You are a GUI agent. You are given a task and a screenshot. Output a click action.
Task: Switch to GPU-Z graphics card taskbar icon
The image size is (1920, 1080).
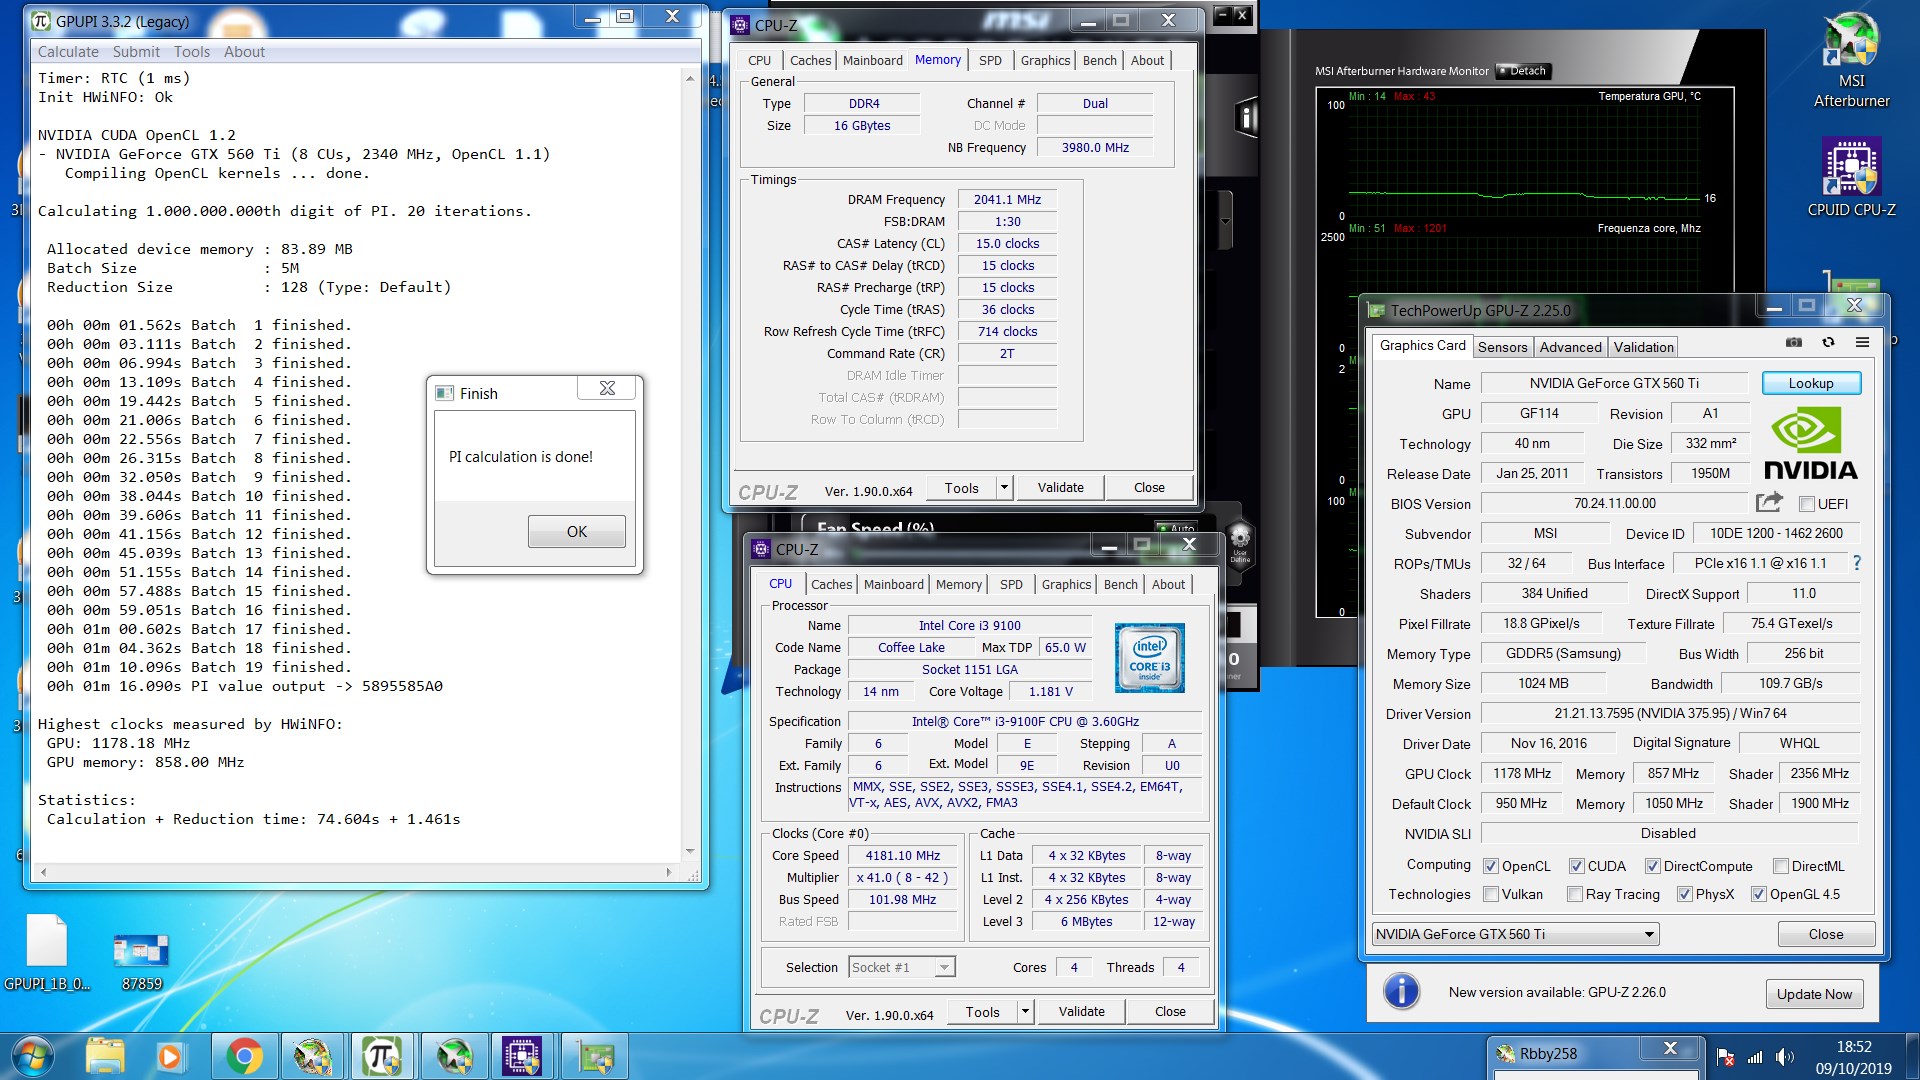[x=596, y=1056]
